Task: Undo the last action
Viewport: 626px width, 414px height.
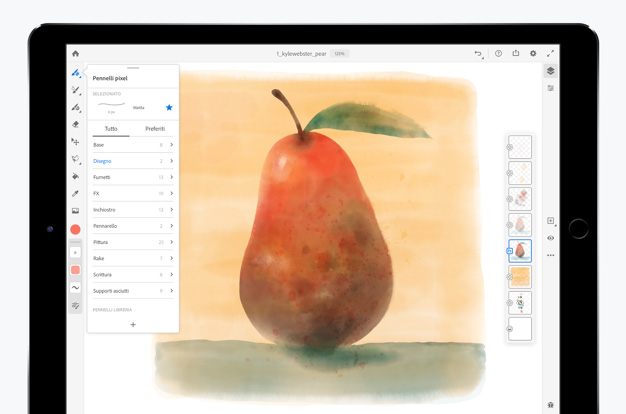Action: tap(478, 53)
